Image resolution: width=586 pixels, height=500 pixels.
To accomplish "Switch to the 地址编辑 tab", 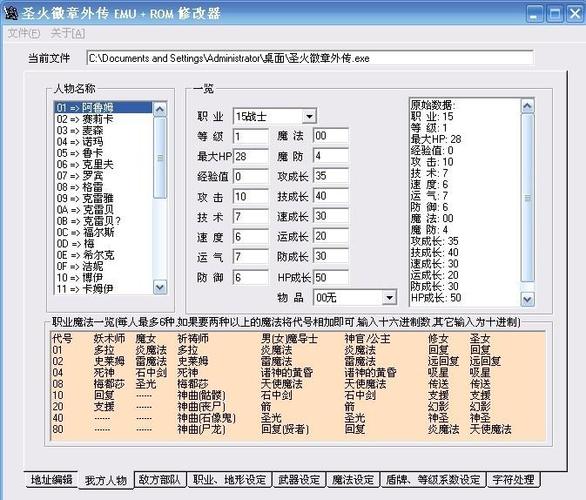I will tap(51, 480).
